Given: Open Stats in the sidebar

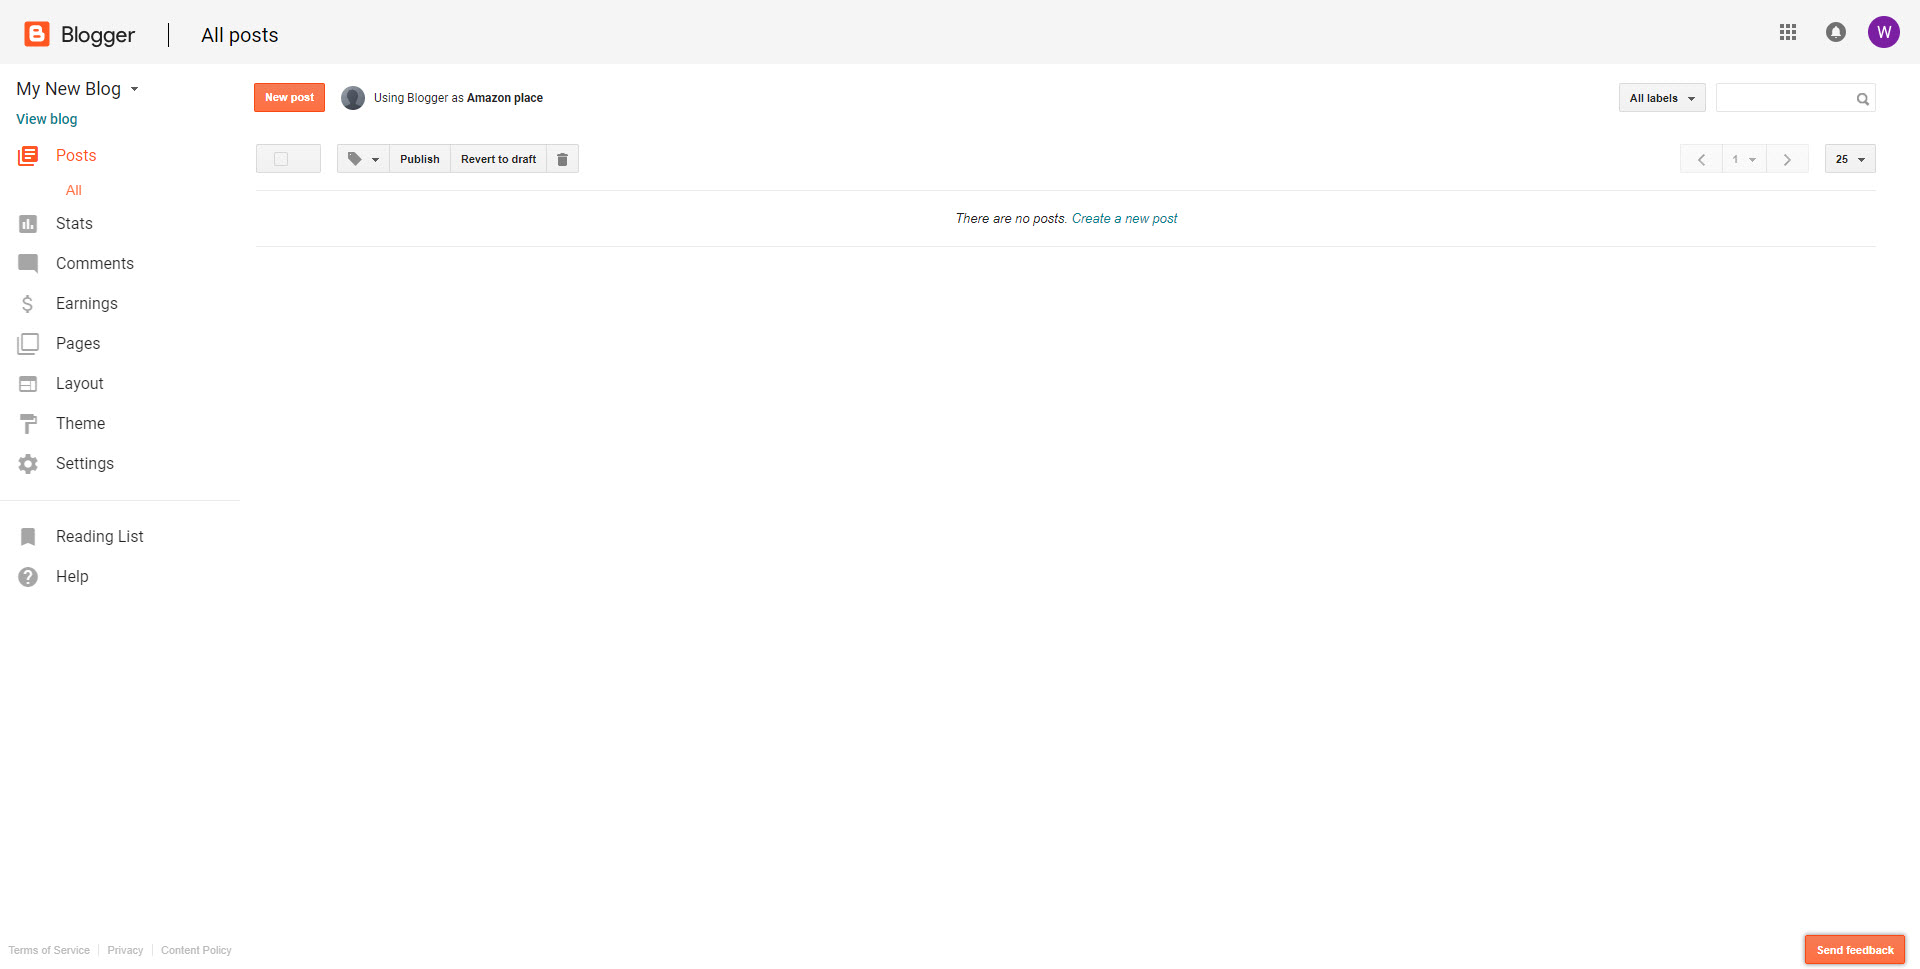Looking at the screenshot, I should pyautogui.click(x=74, y=224).
